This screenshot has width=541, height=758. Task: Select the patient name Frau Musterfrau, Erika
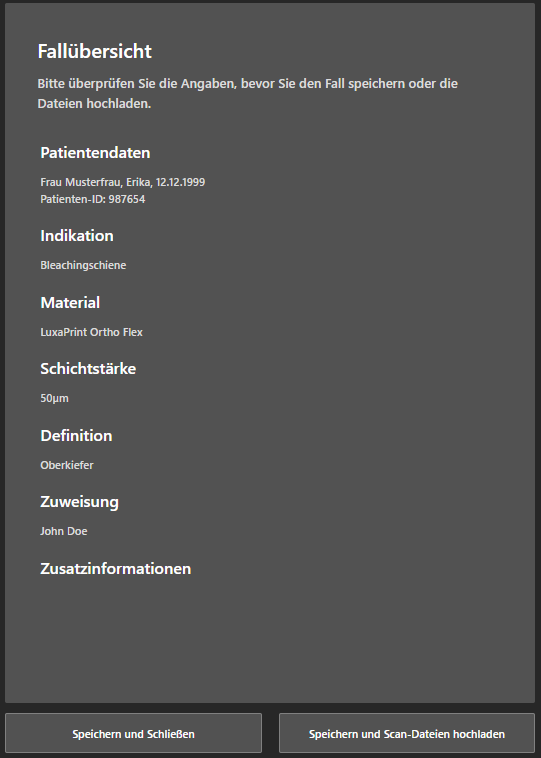click(96, 182)
